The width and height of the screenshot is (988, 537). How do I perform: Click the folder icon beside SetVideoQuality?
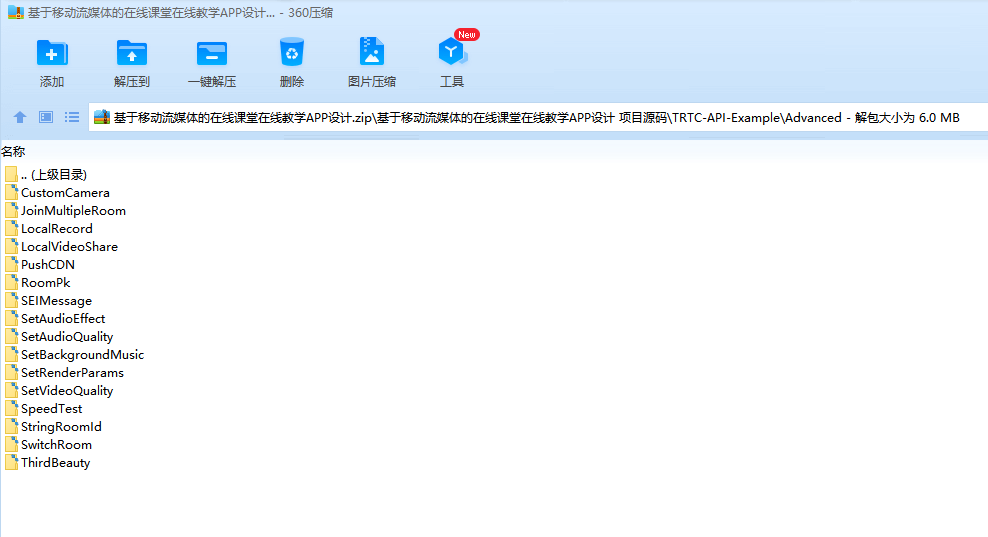pos(11,390)
